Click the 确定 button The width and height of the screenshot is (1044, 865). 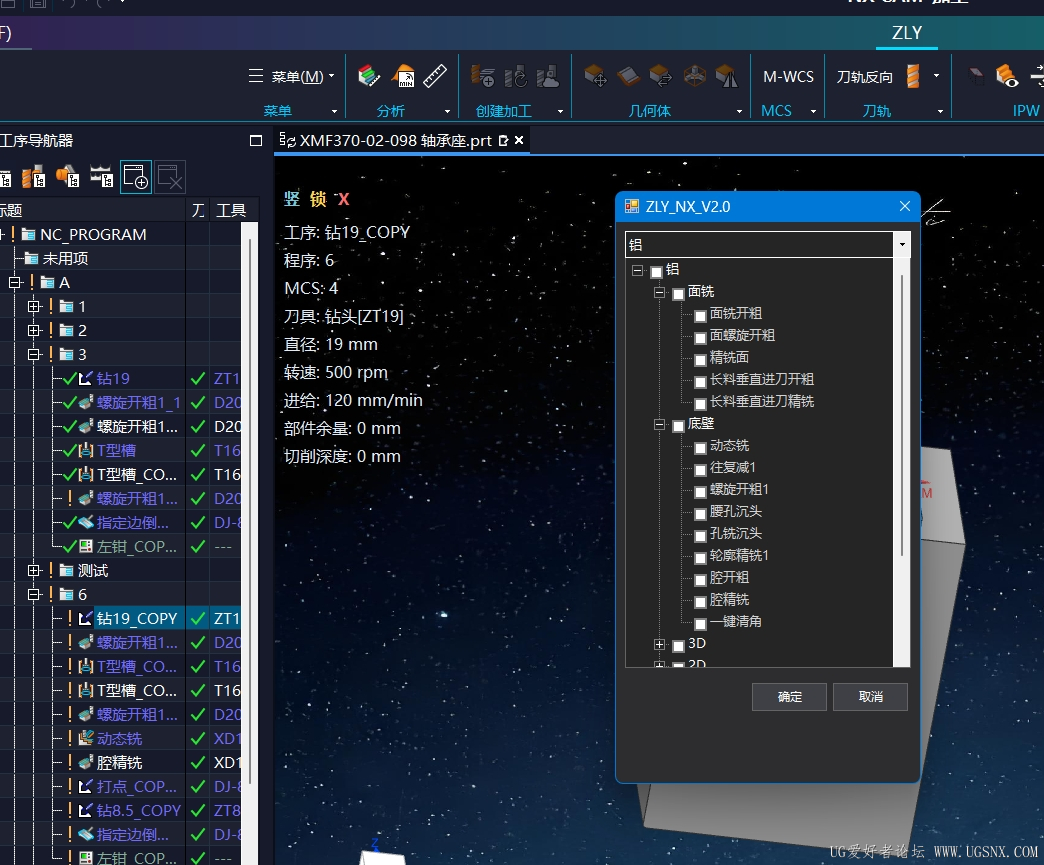tap(789, 697)
